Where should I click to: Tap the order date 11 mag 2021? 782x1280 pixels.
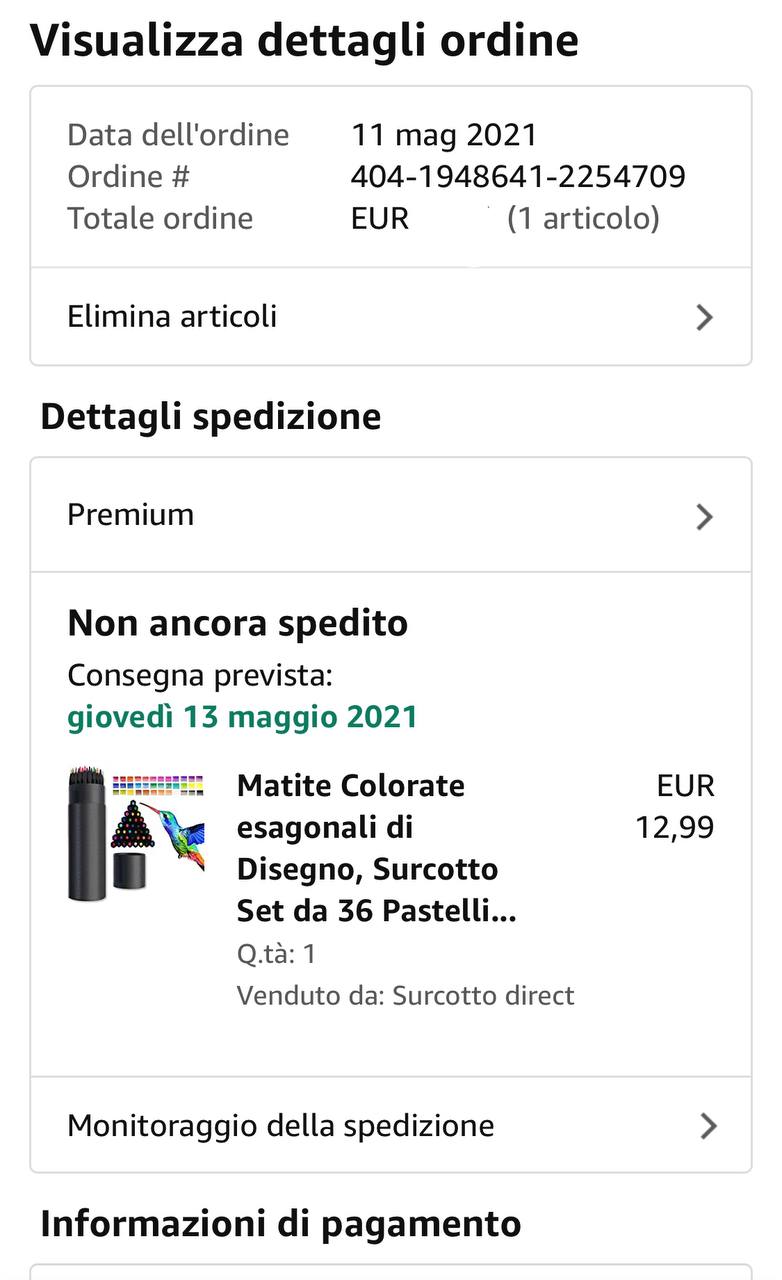pyautogui.click(x=444, y=135)
